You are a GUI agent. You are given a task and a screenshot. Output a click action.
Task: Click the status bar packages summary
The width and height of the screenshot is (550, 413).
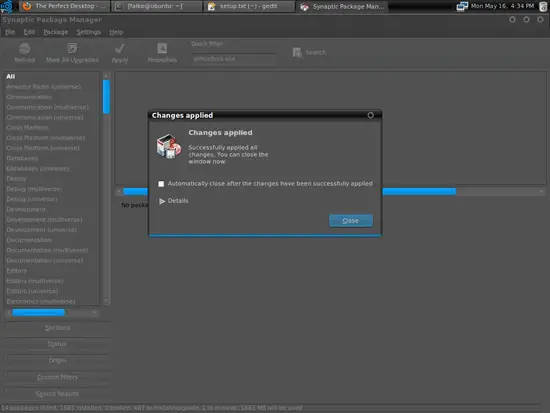point(152,408)
